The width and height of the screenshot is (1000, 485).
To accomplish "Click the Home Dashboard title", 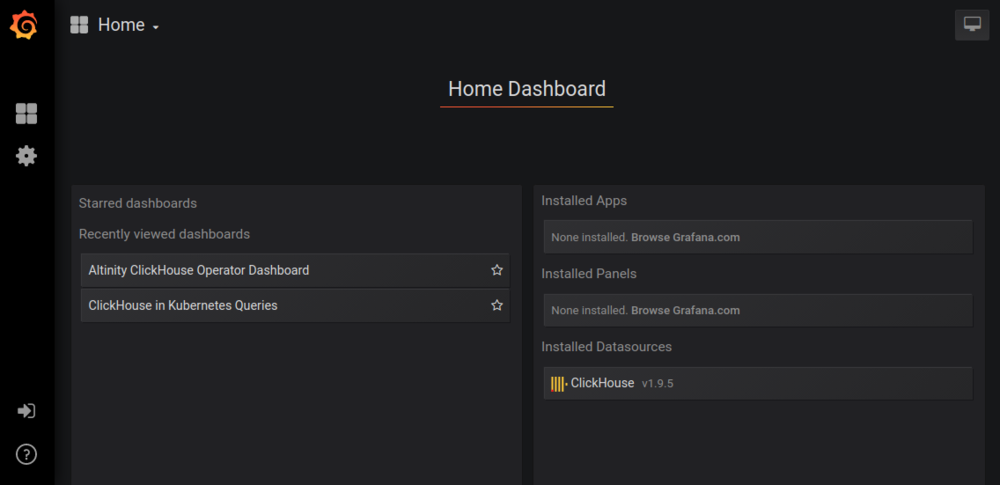I will pyautogui.click(x=526, y=88).
